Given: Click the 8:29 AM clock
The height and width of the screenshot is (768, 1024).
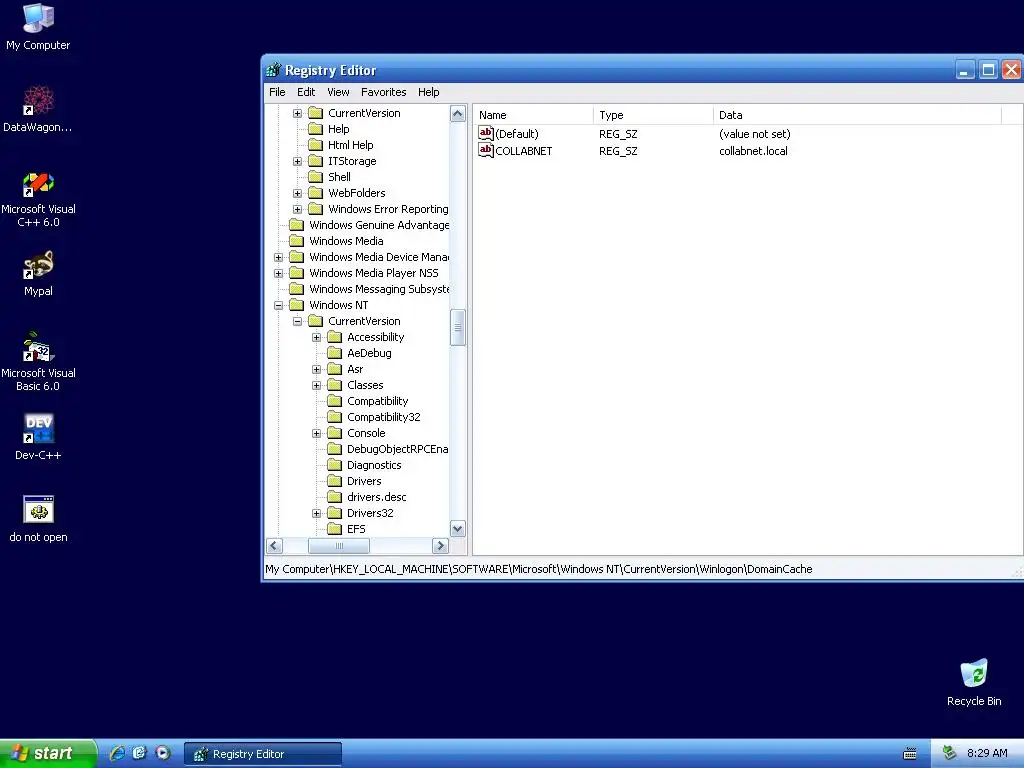Looking at the screenshot, I should 987,753.
